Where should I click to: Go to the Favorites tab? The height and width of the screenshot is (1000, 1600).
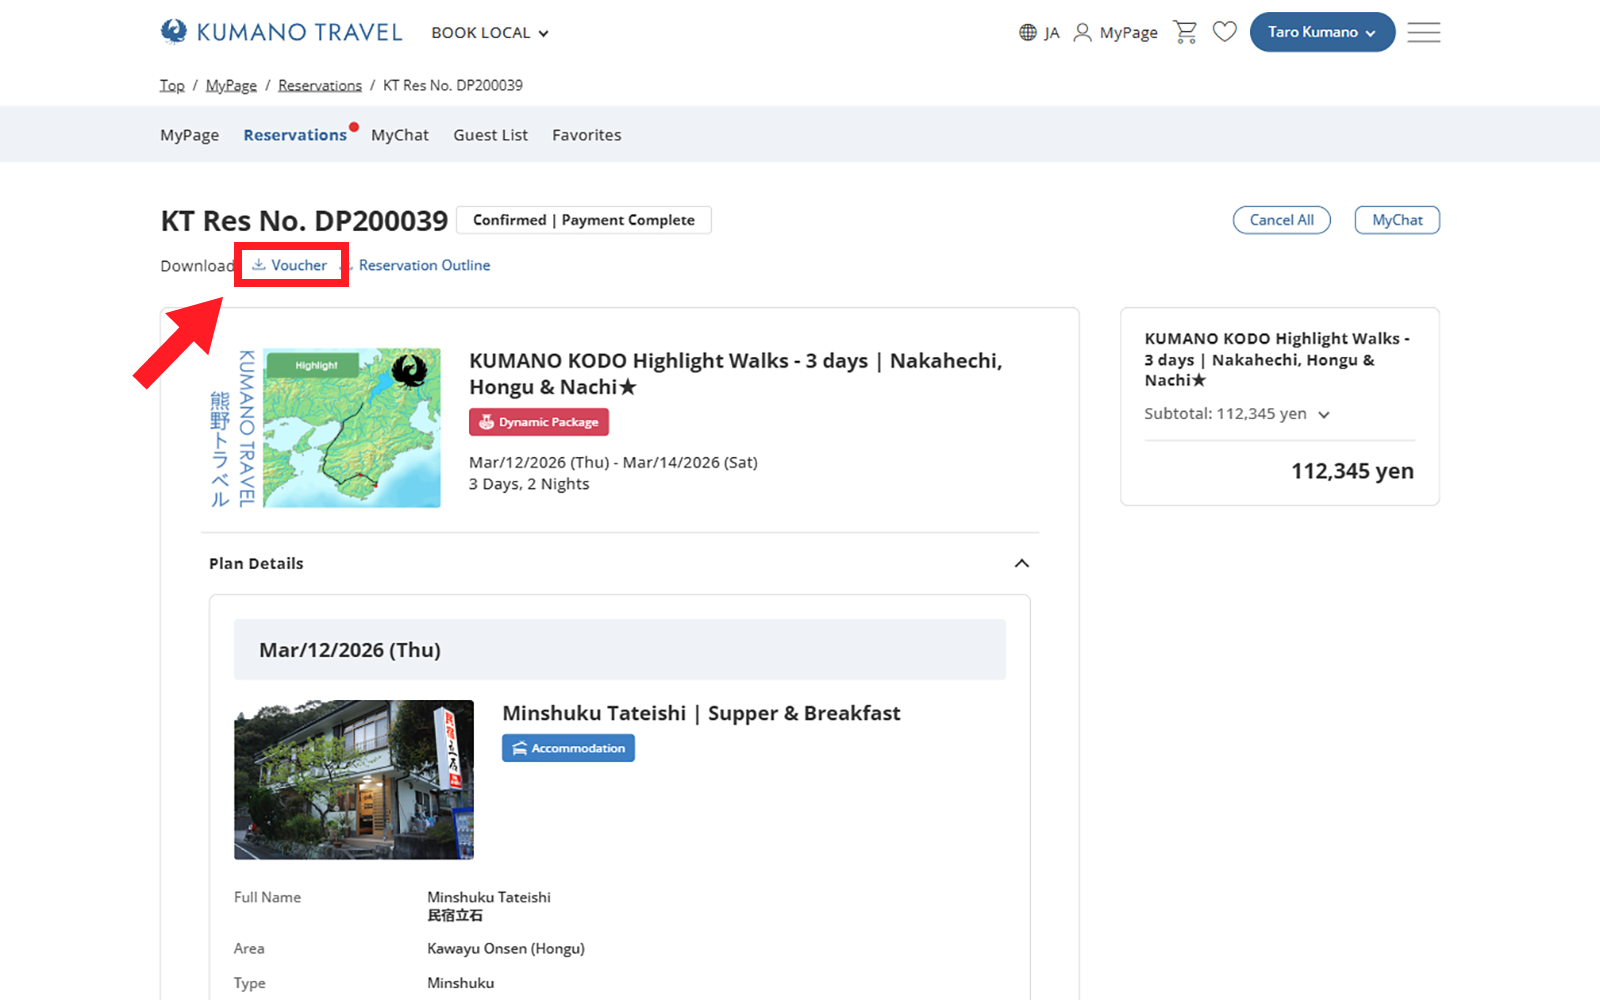click(x=586, y=135)
